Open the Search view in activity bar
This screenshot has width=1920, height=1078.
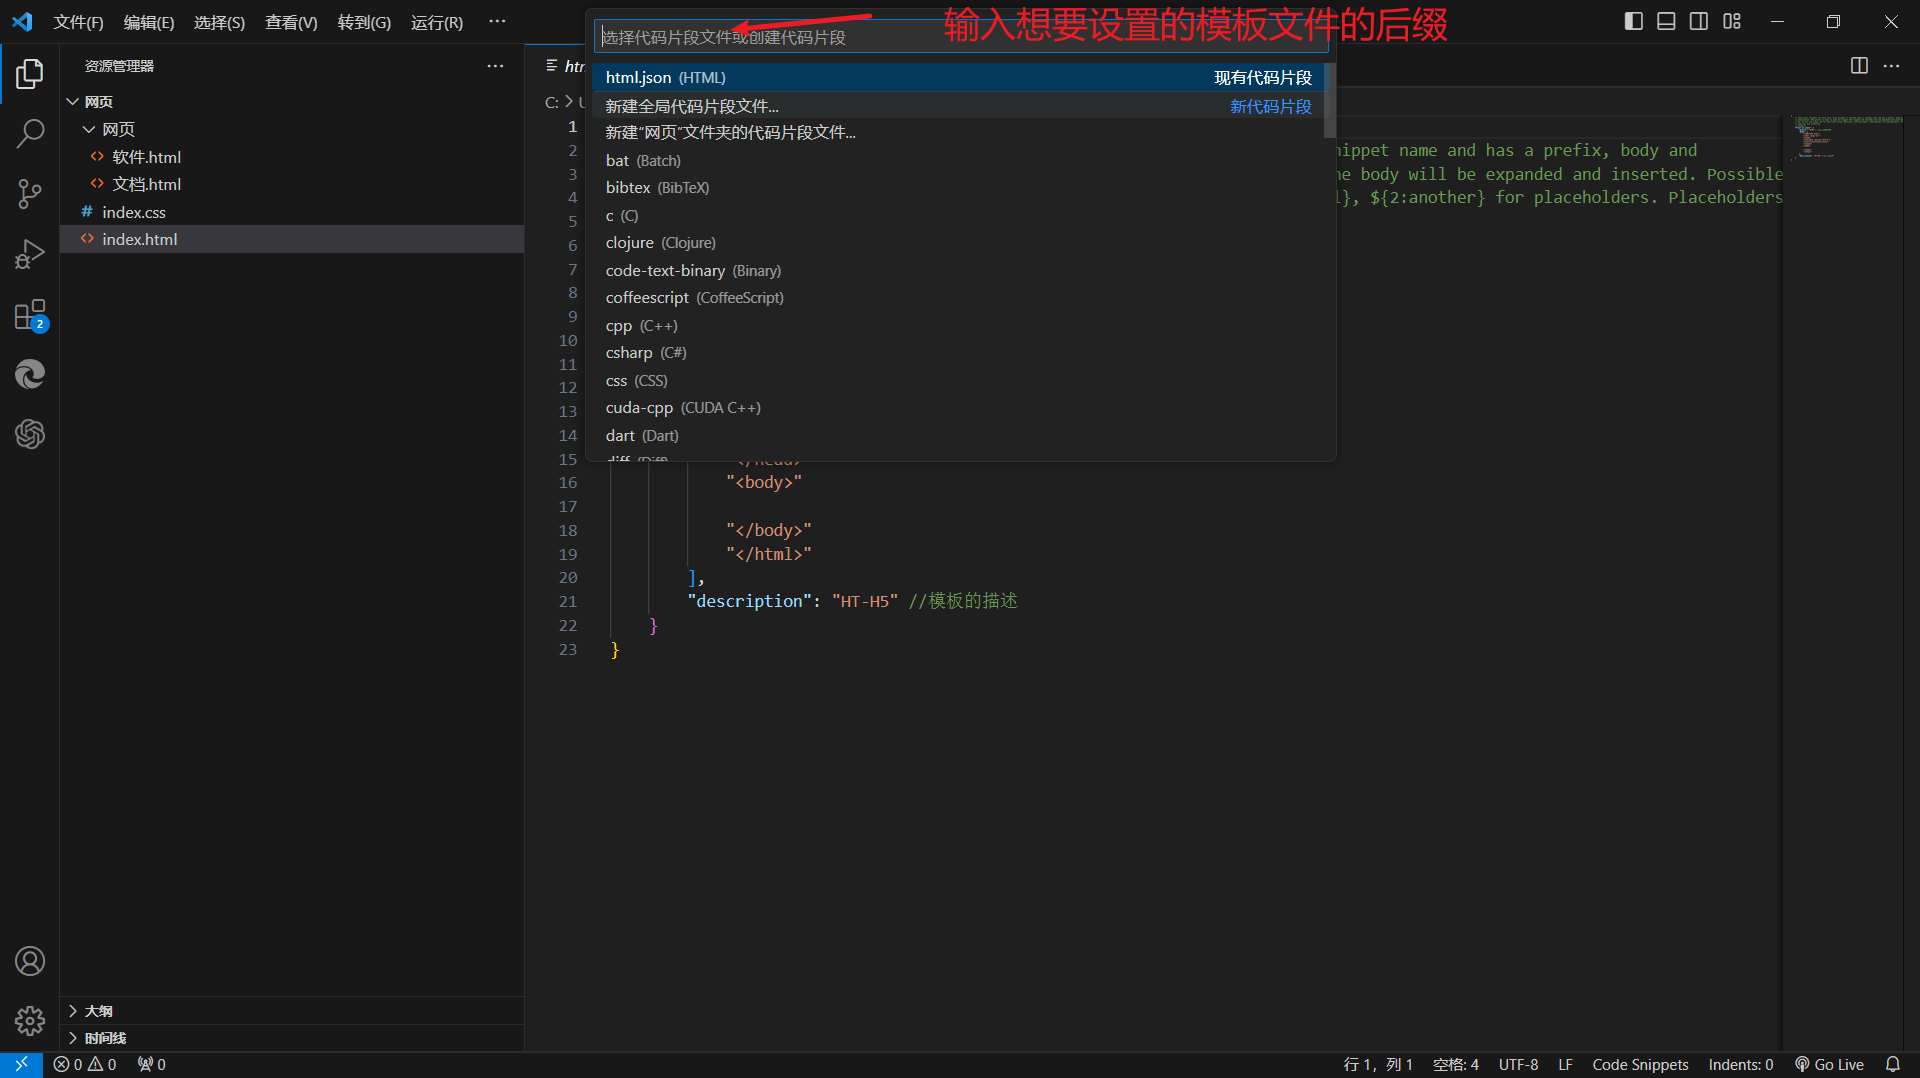(x=30, y=133)
